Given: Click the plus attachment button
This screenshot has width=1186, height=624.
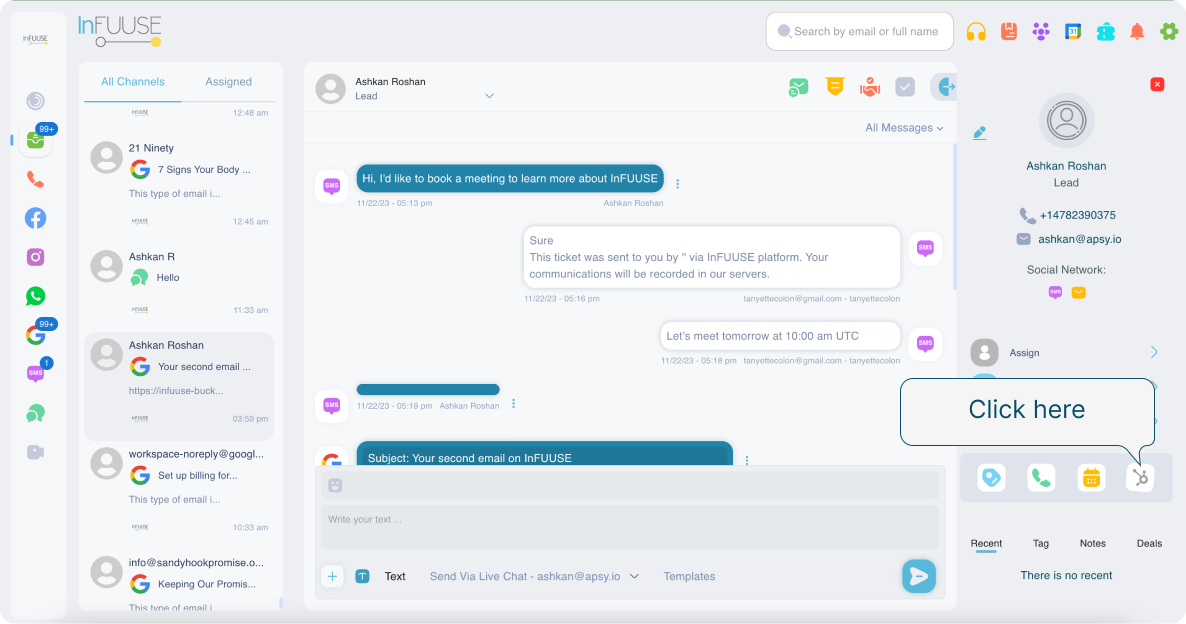Looking at the screenshot, I should [332, 576].
